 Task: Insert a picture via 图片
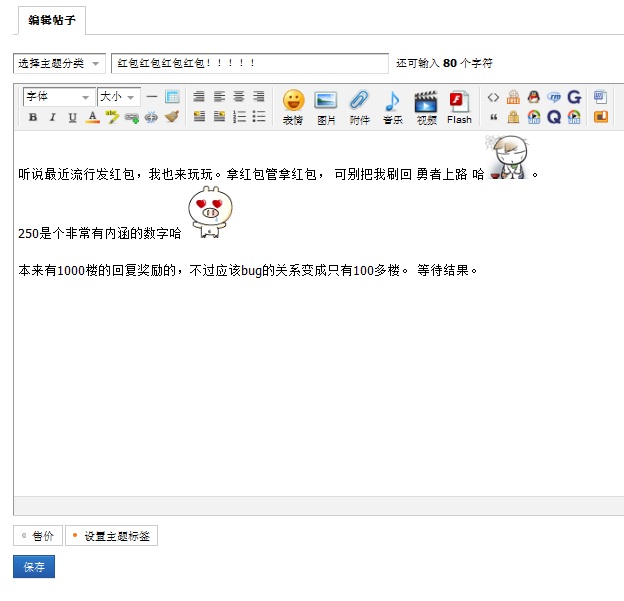(x=326, y=107)
